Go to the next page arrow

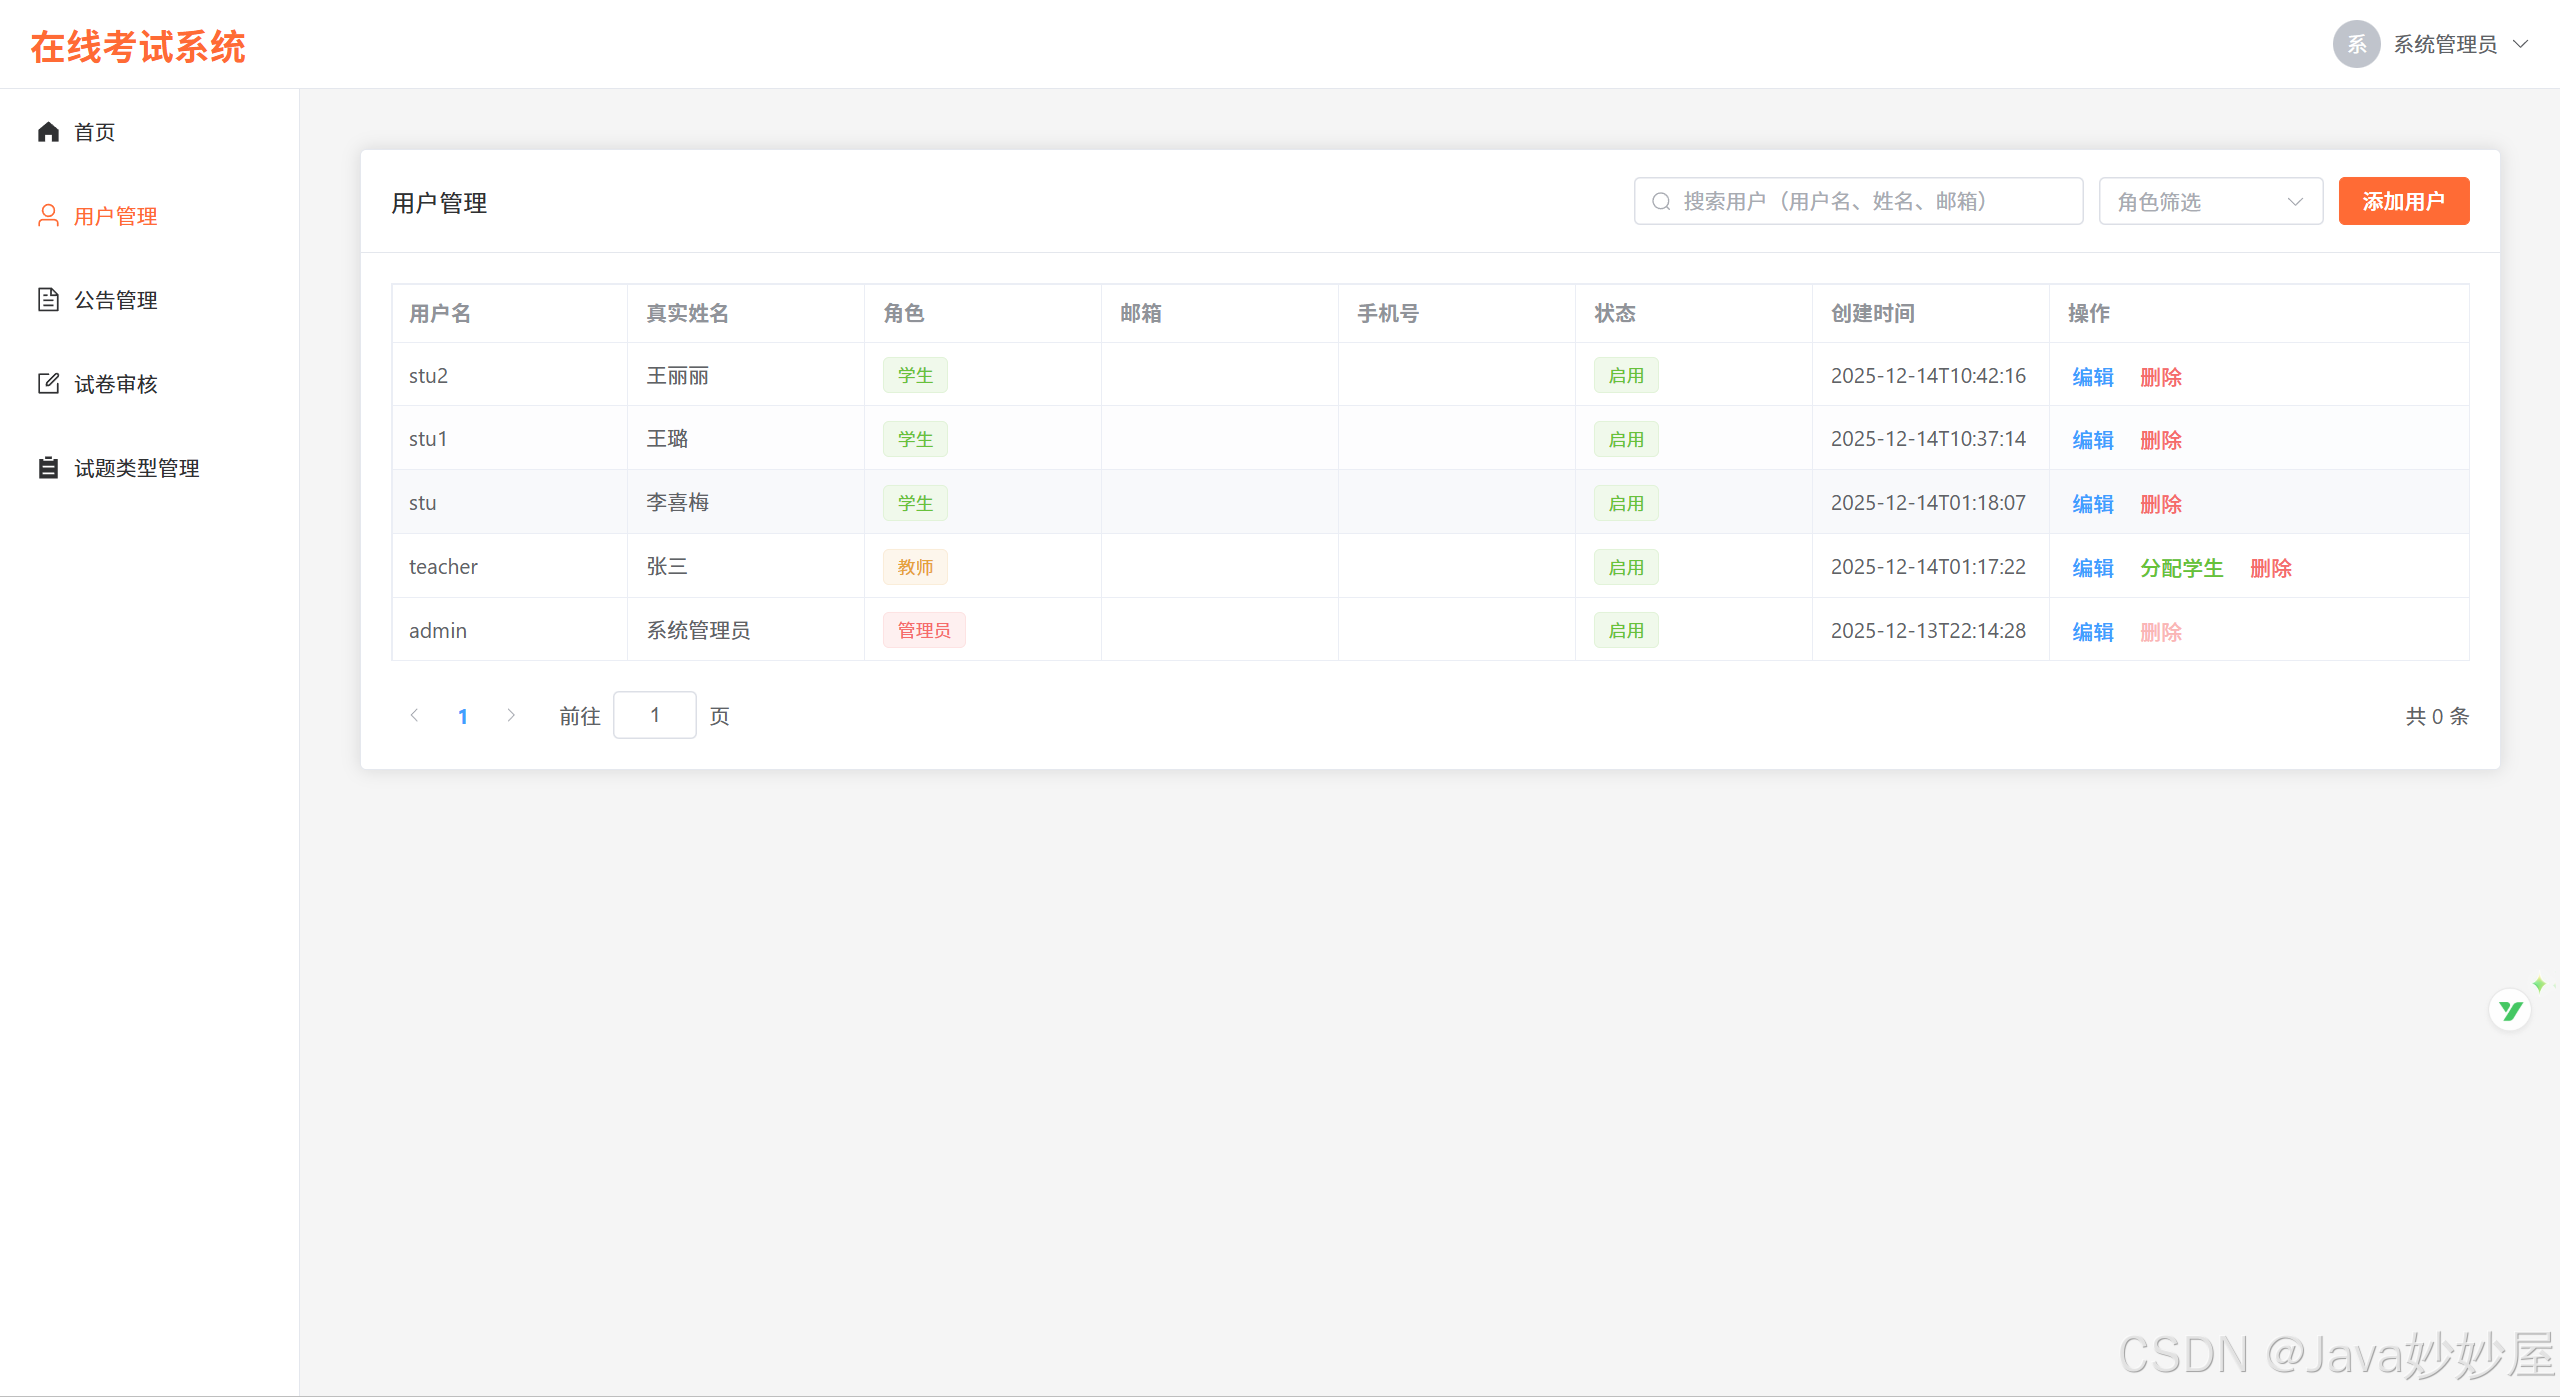511,716
